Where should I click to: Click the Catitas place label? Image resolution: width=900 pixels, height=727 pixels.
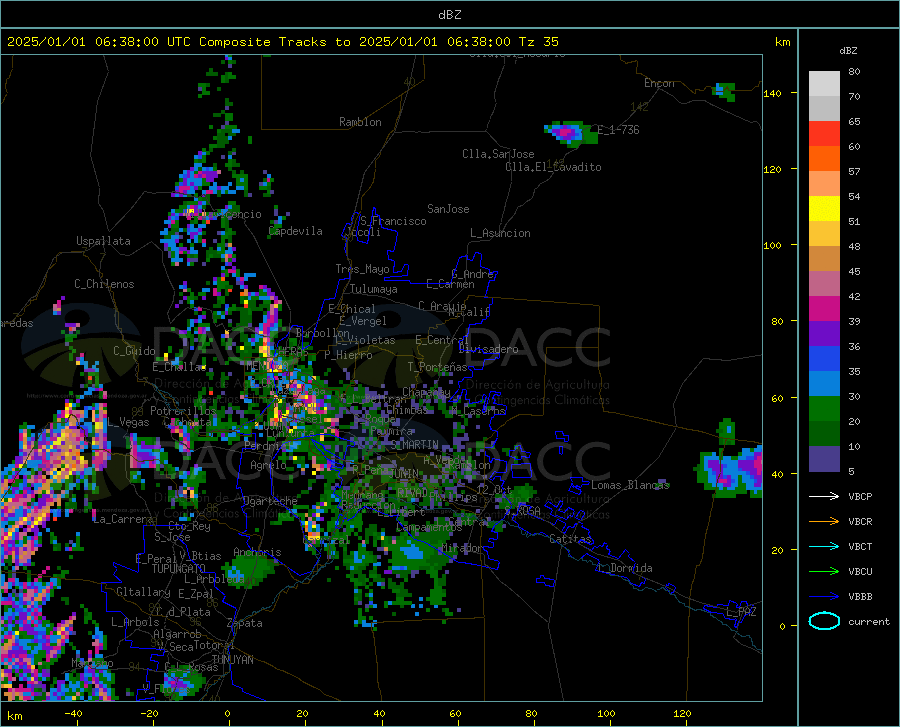pyautogui.click(x=571, y=539)
